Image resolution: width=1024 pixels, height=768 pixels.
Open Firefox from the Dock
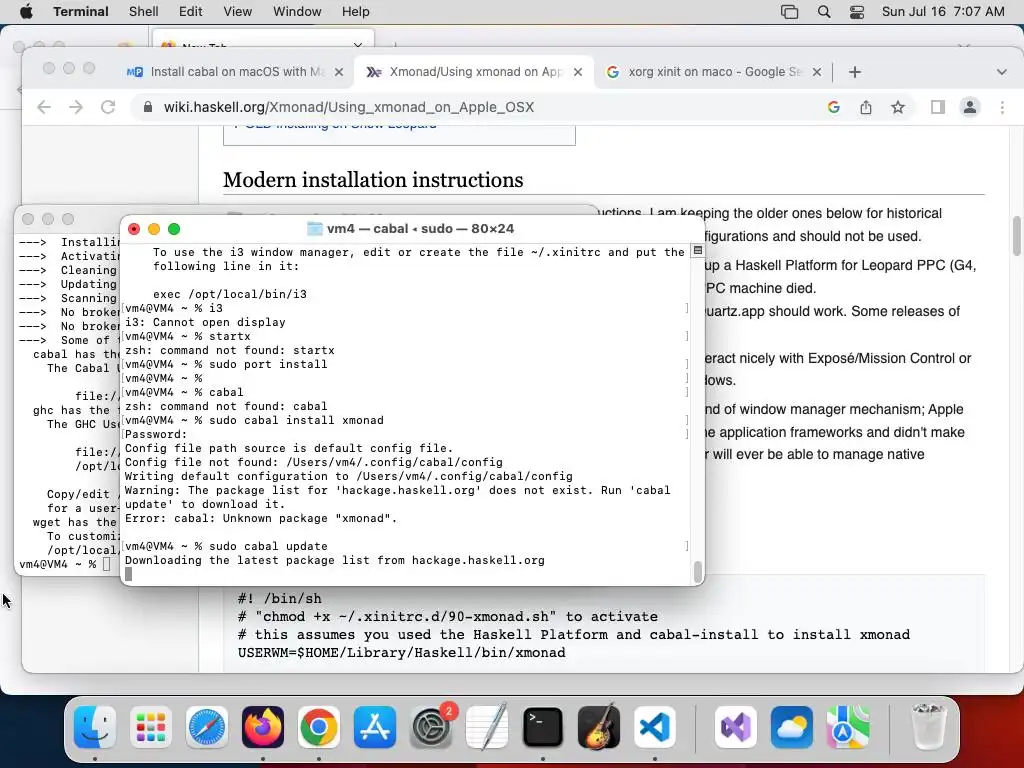point(263,727)
